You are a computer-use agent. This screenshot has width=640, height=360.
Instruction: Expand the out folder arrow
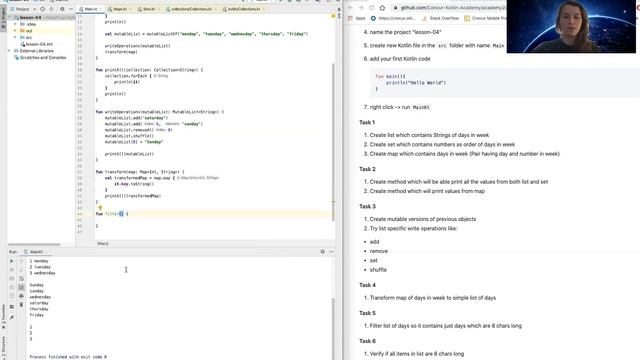pos(16,31)
